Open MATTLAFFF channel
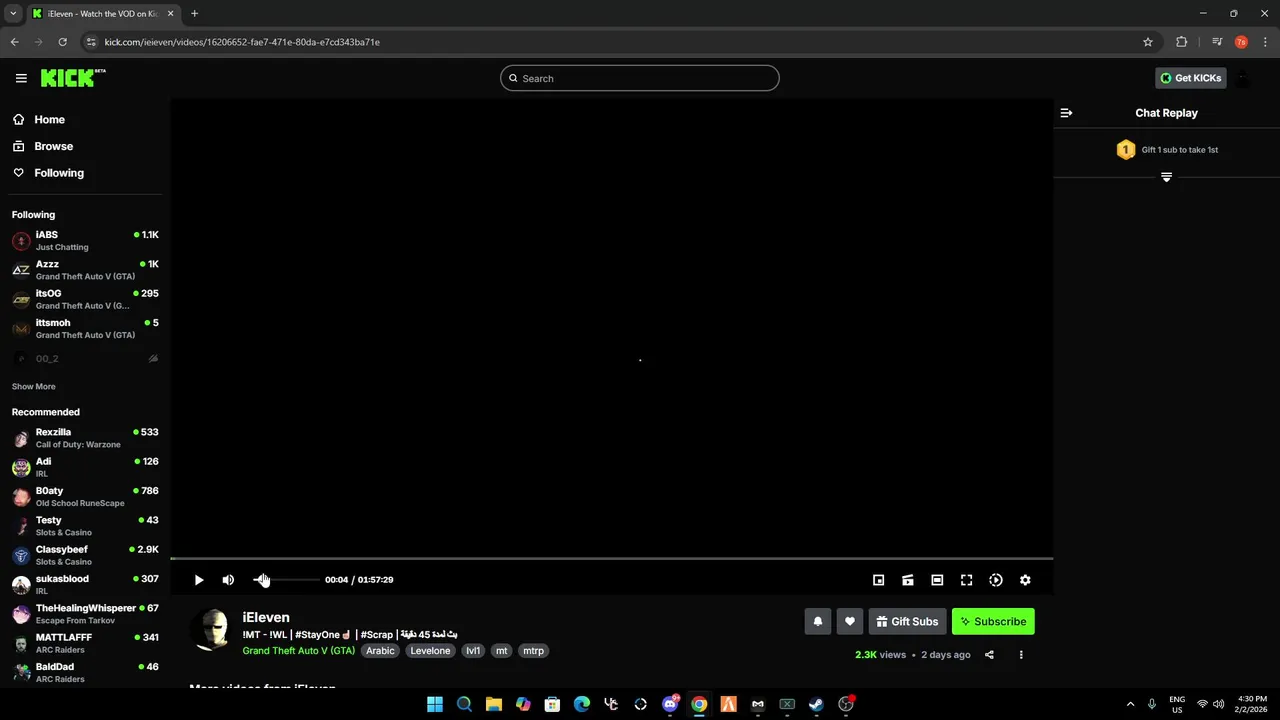1280x720 pixels. pos(85,643)
